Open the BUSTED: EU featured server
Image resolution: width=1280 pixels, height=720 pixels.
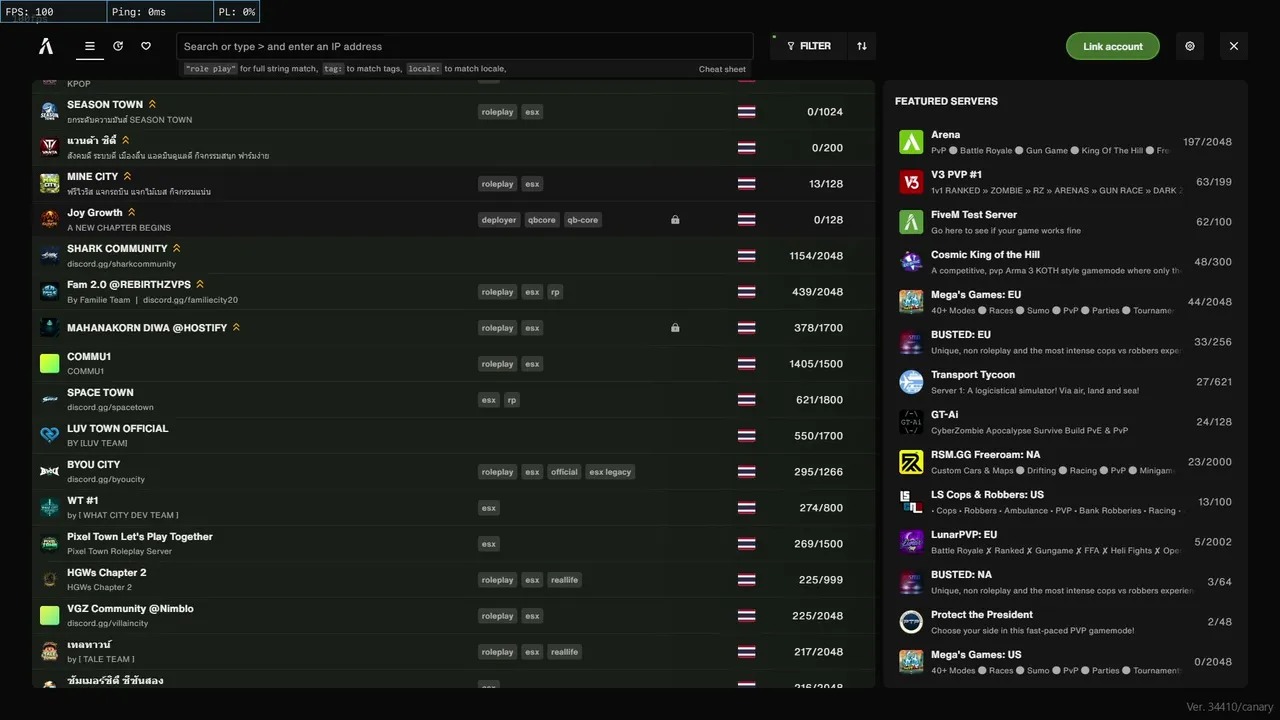[x=1065, y=342]
